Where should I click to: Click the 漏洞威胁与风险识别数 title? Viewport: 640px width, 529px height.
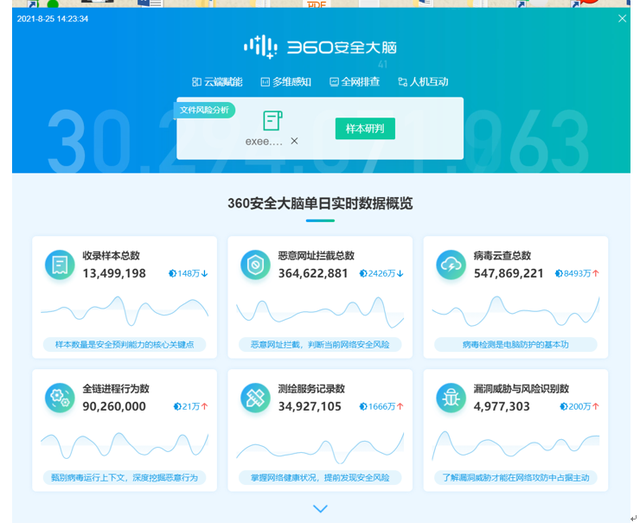(521, 389)
